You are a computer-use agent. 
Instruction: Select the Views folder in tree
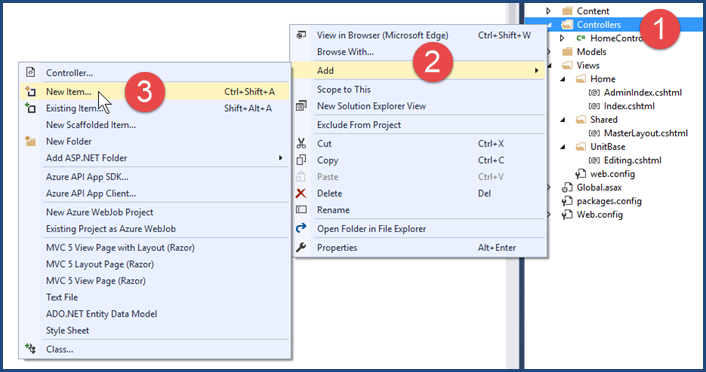tap(588, 65)
